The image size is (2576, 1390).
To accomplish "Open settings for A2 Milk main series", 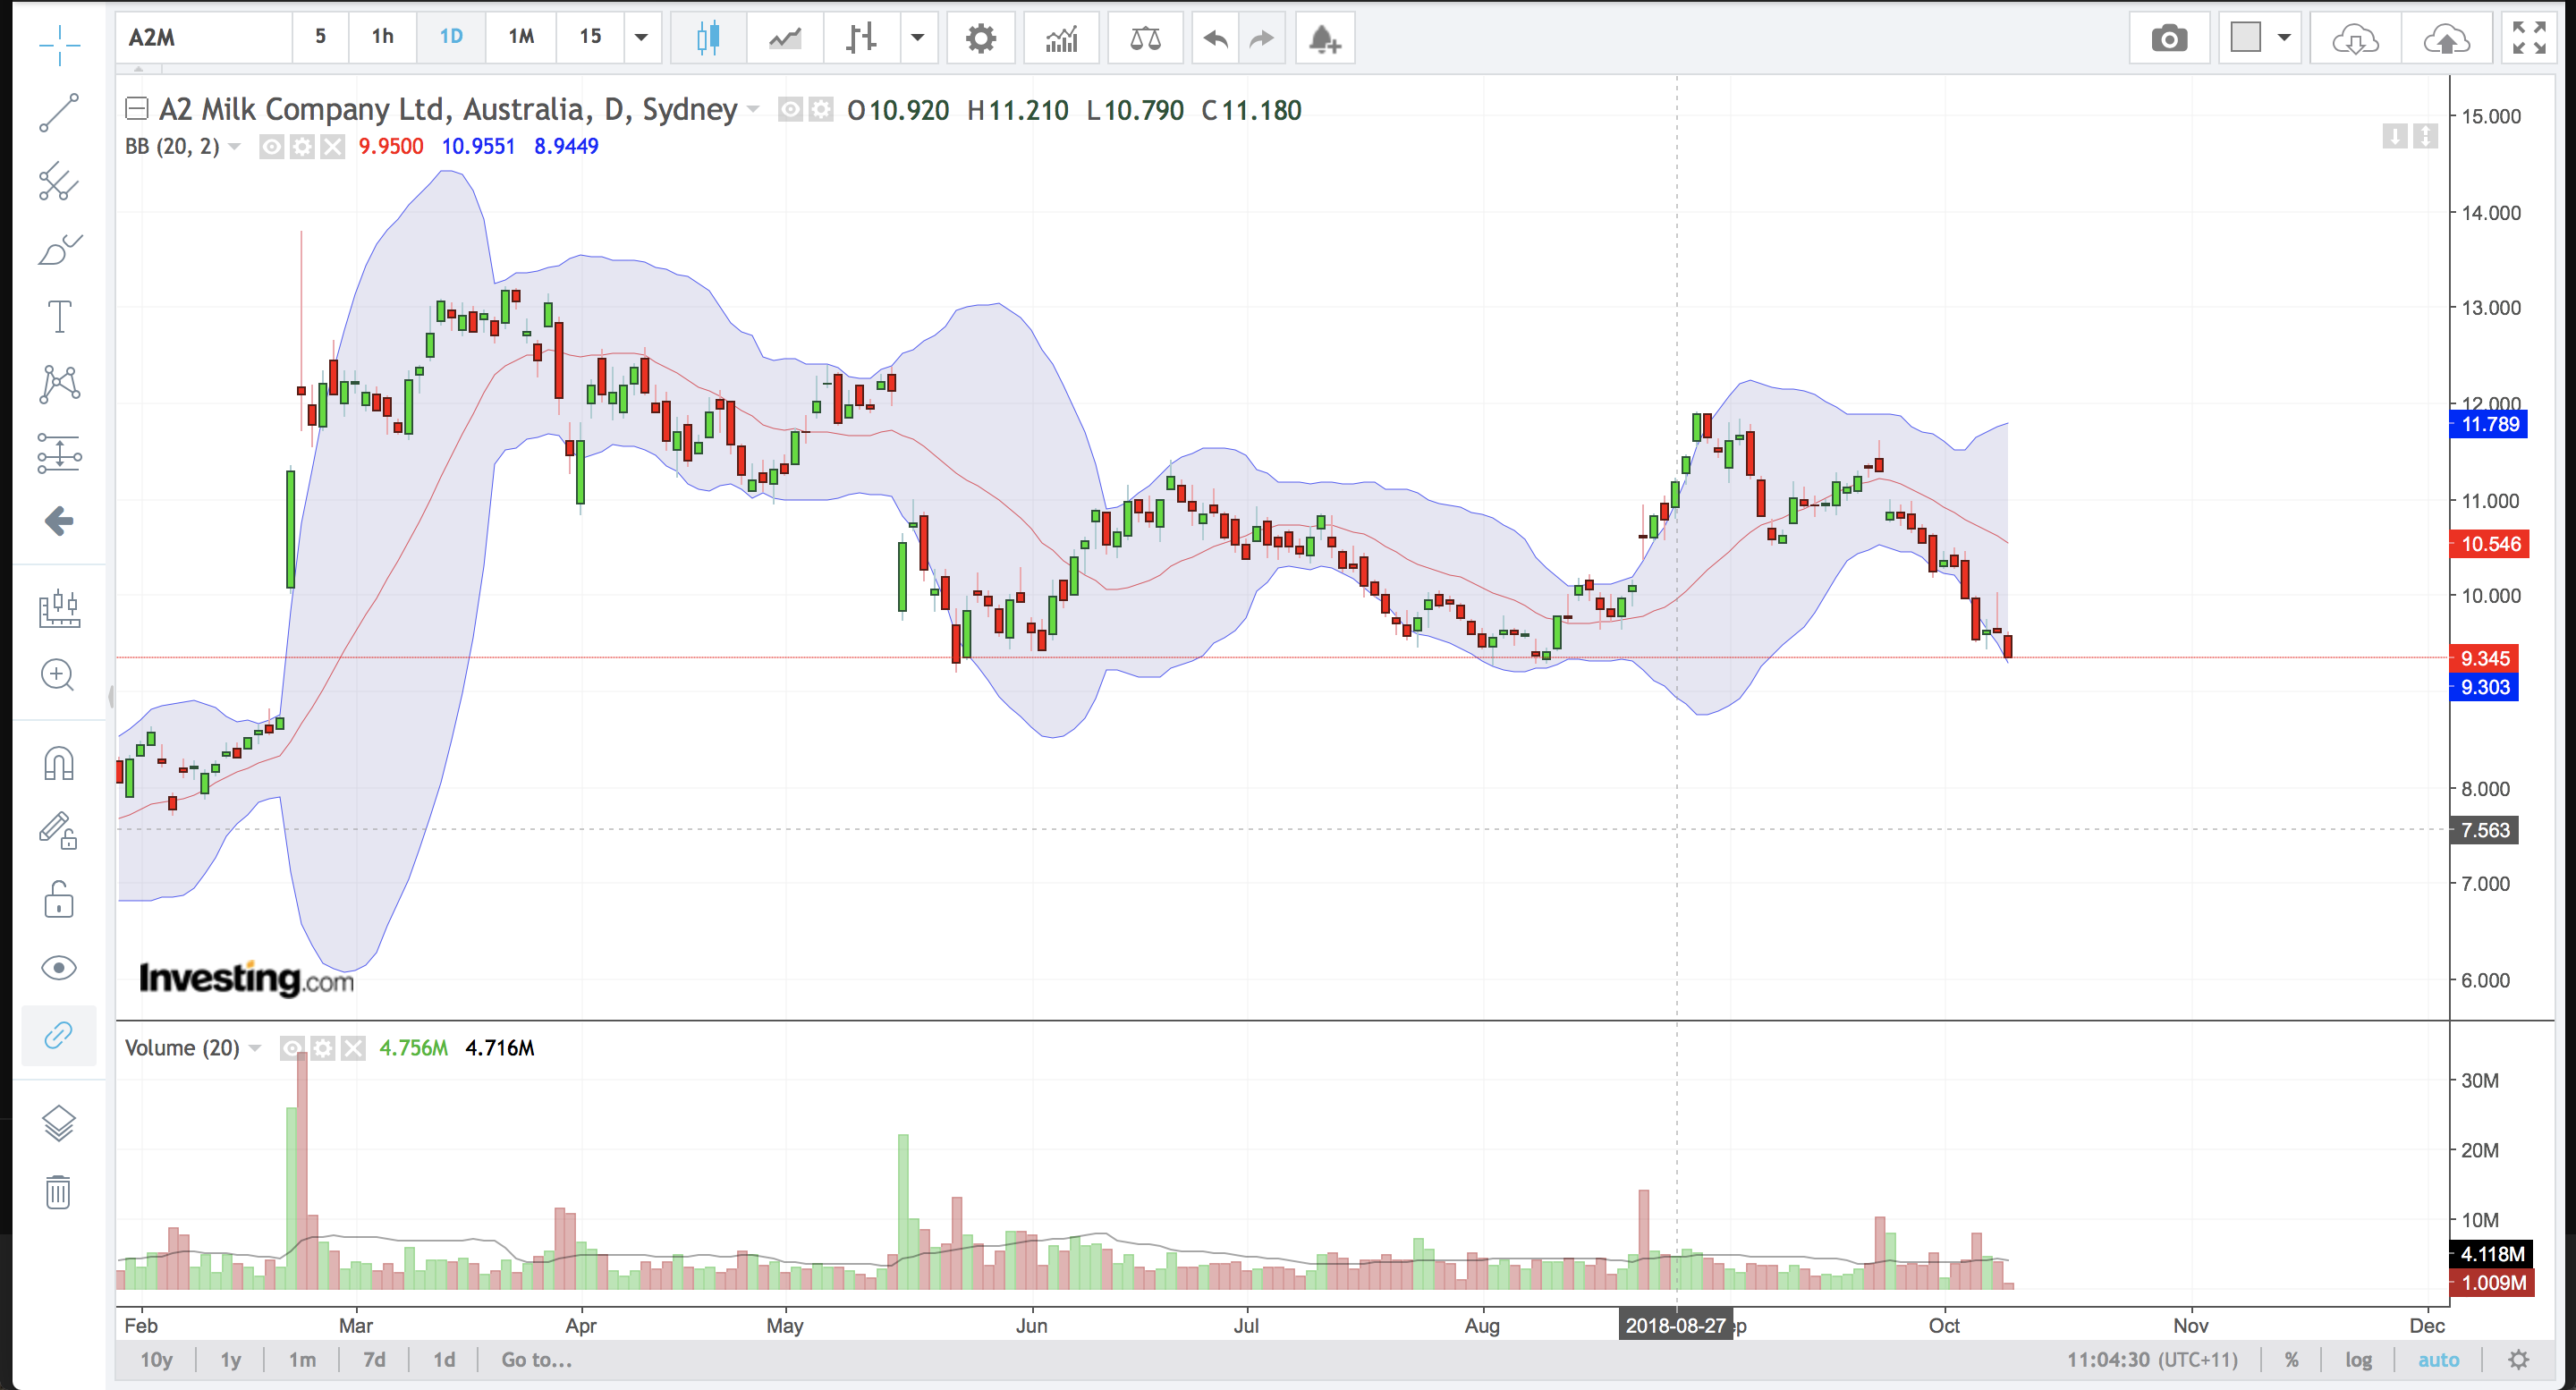I will coord(821,109).
